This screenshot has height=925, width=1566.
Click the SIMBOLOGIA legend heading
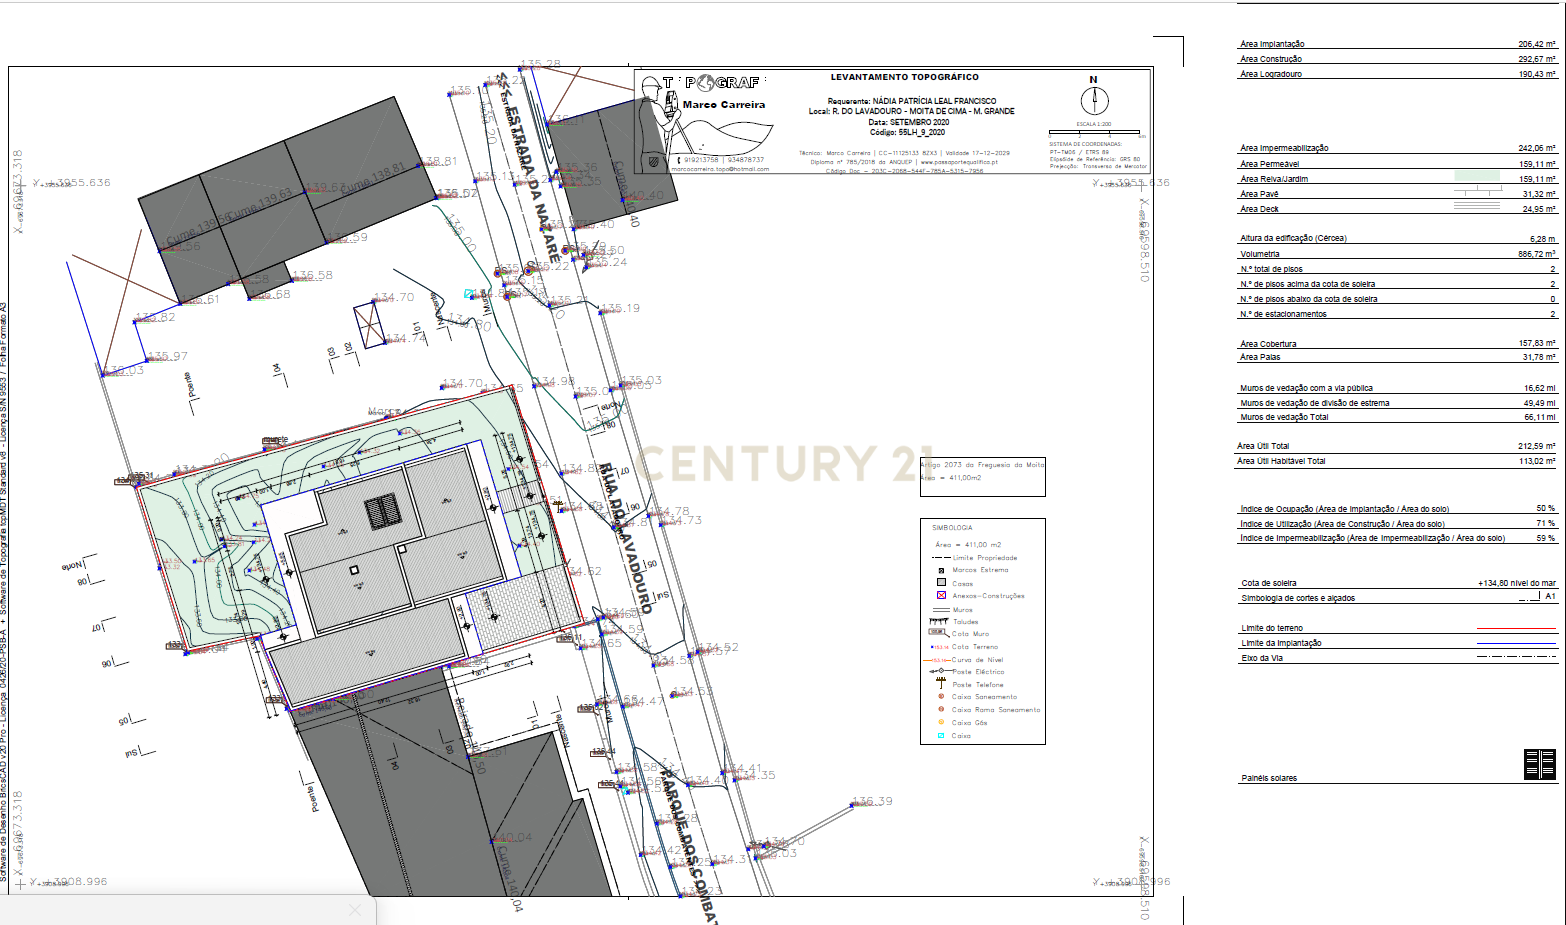click(x=952, y=527)
